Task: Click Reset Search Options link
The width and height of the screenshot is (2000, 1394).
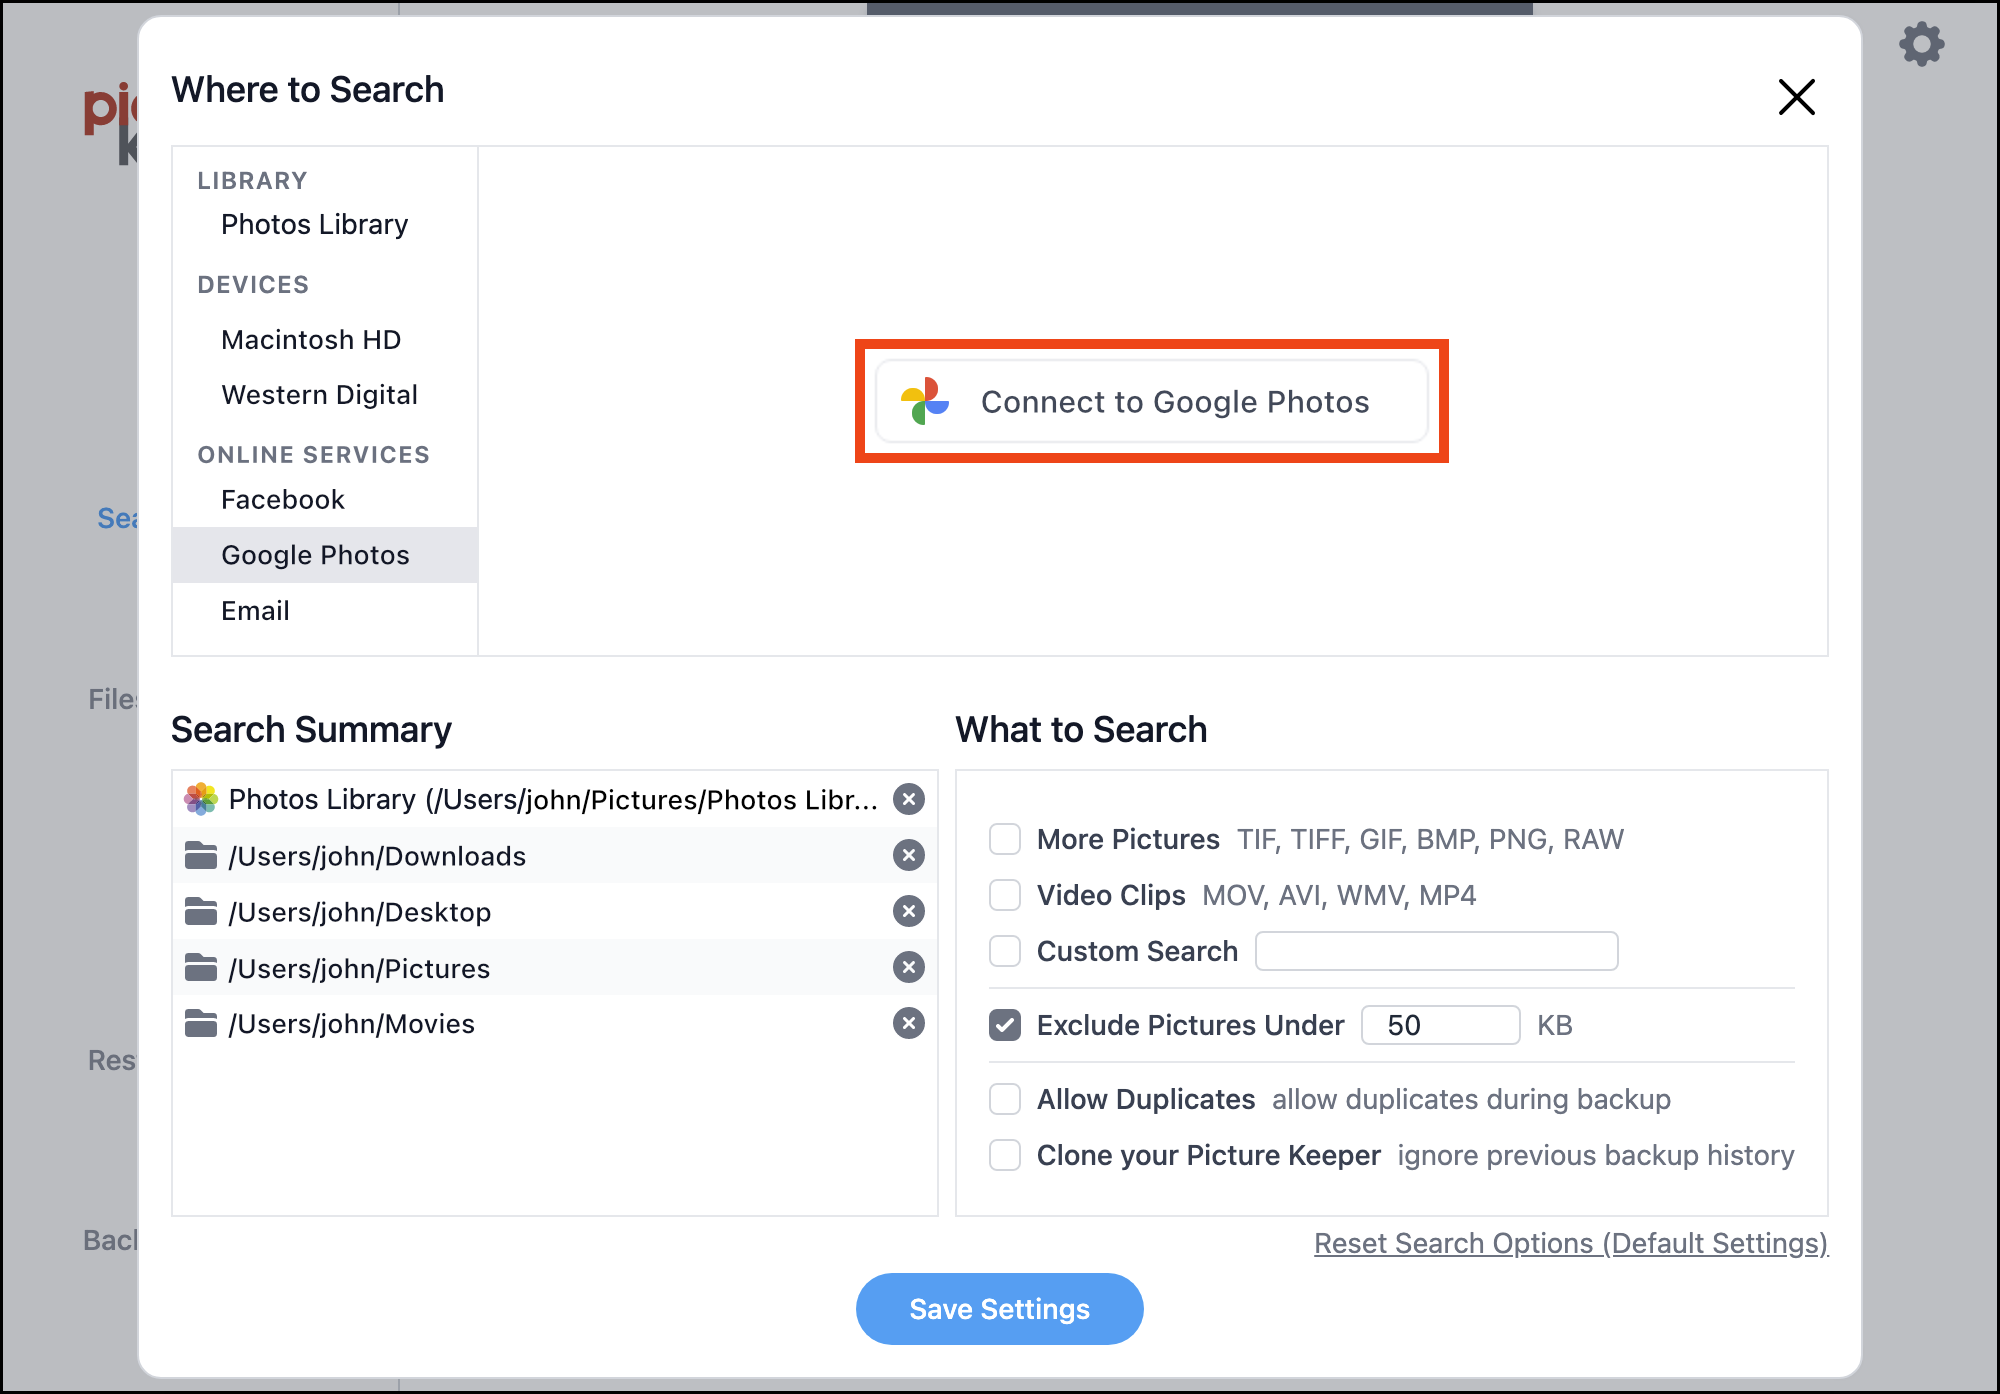Action: (x=1571, y=1243)
